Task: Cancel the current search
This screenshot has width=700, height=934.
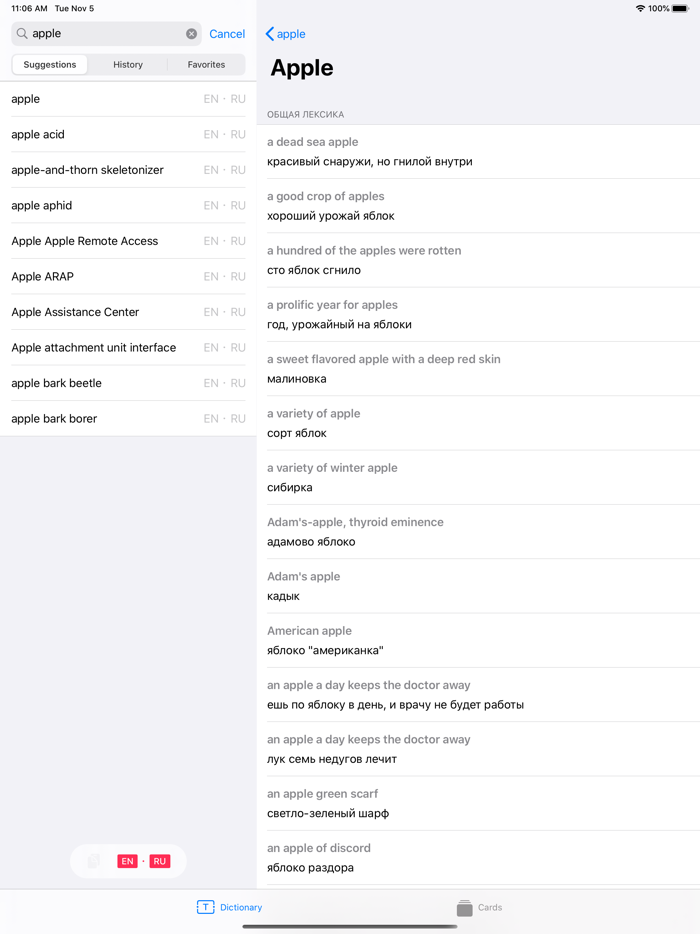Action: pos(227,34)
